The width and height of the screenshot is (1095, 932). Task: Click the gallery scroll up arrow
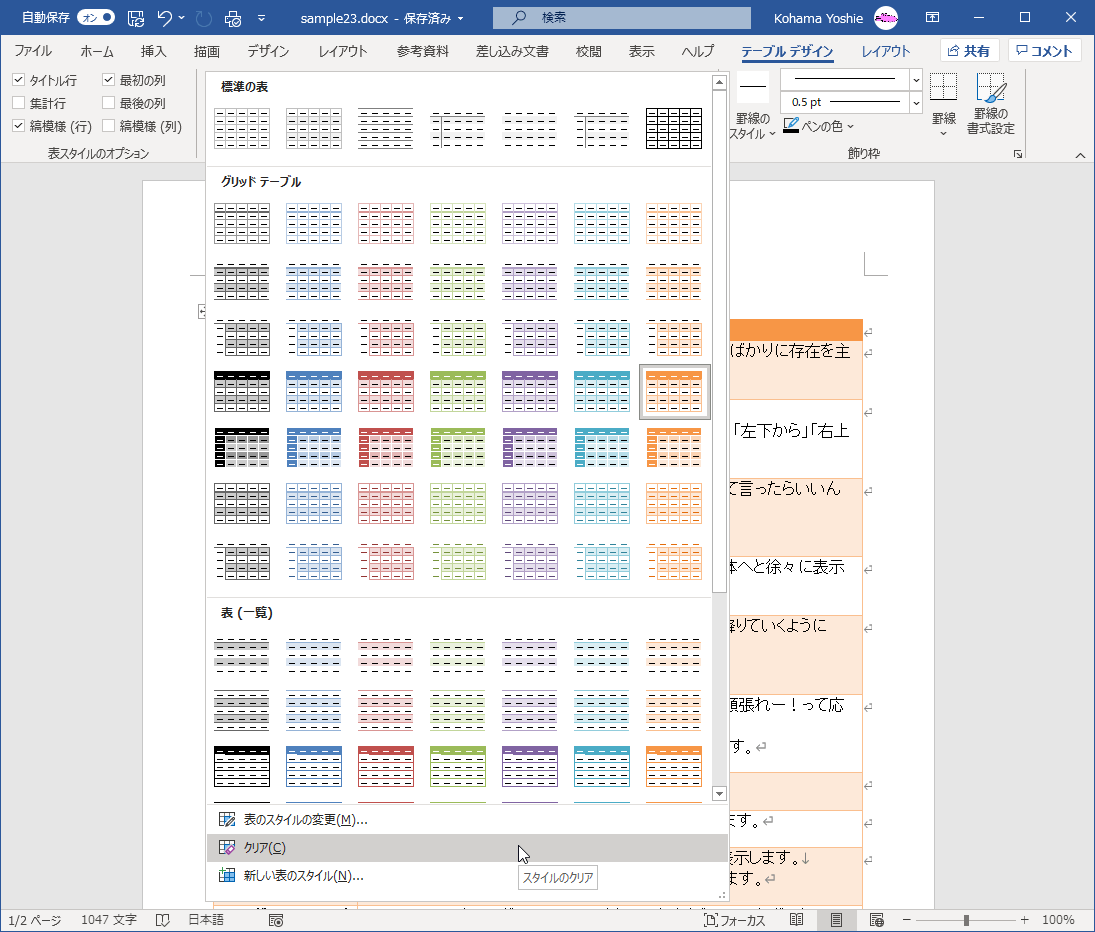click(x=719, y=82)
